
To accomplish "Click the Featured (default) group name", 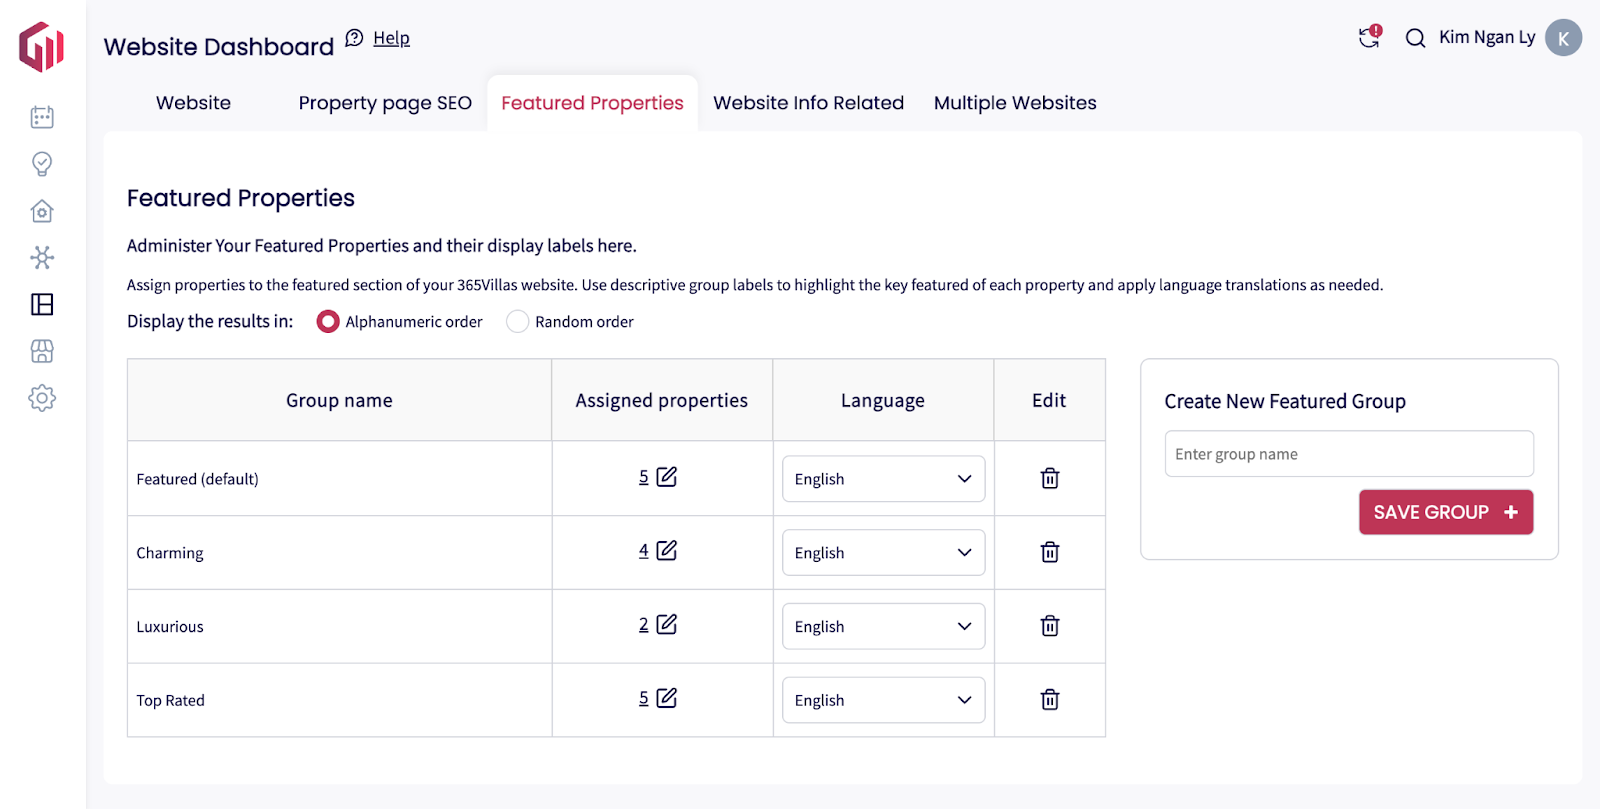I will point(197,479).
